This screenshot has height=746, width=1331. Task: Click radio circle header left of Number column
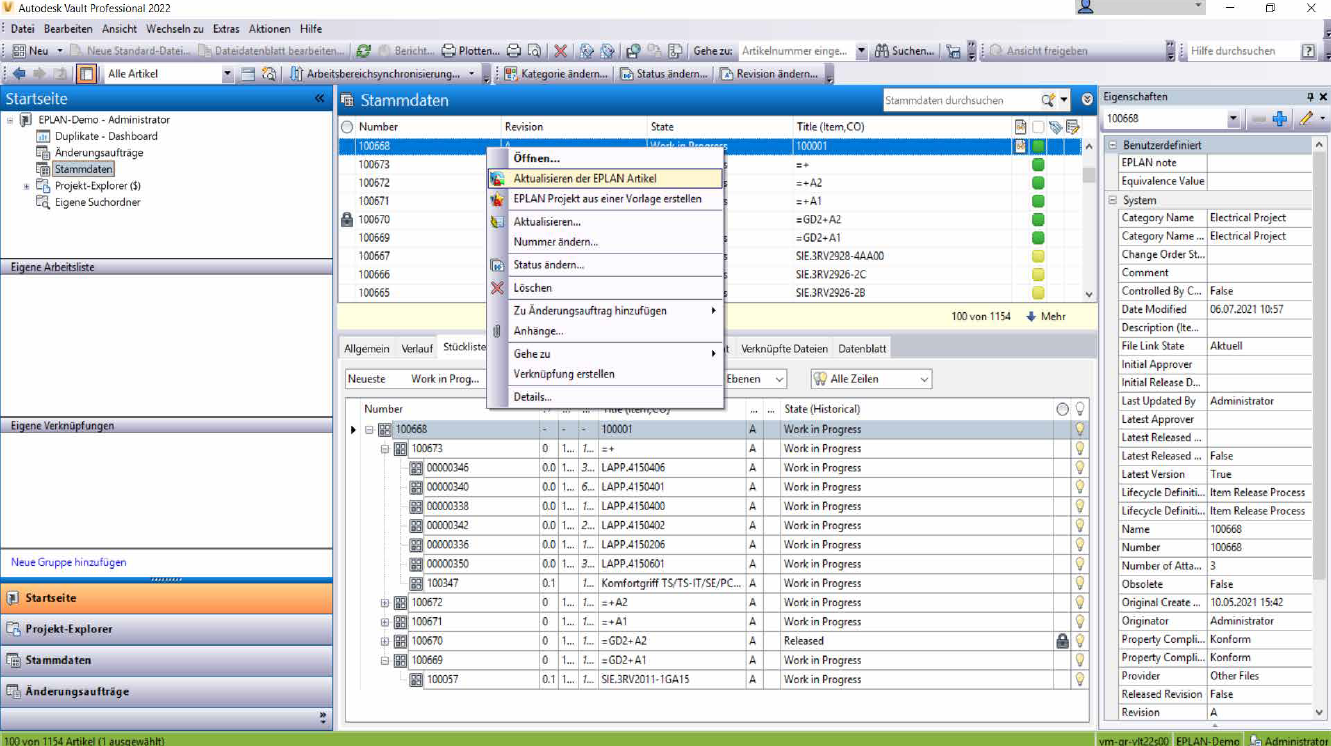[348, 127]
